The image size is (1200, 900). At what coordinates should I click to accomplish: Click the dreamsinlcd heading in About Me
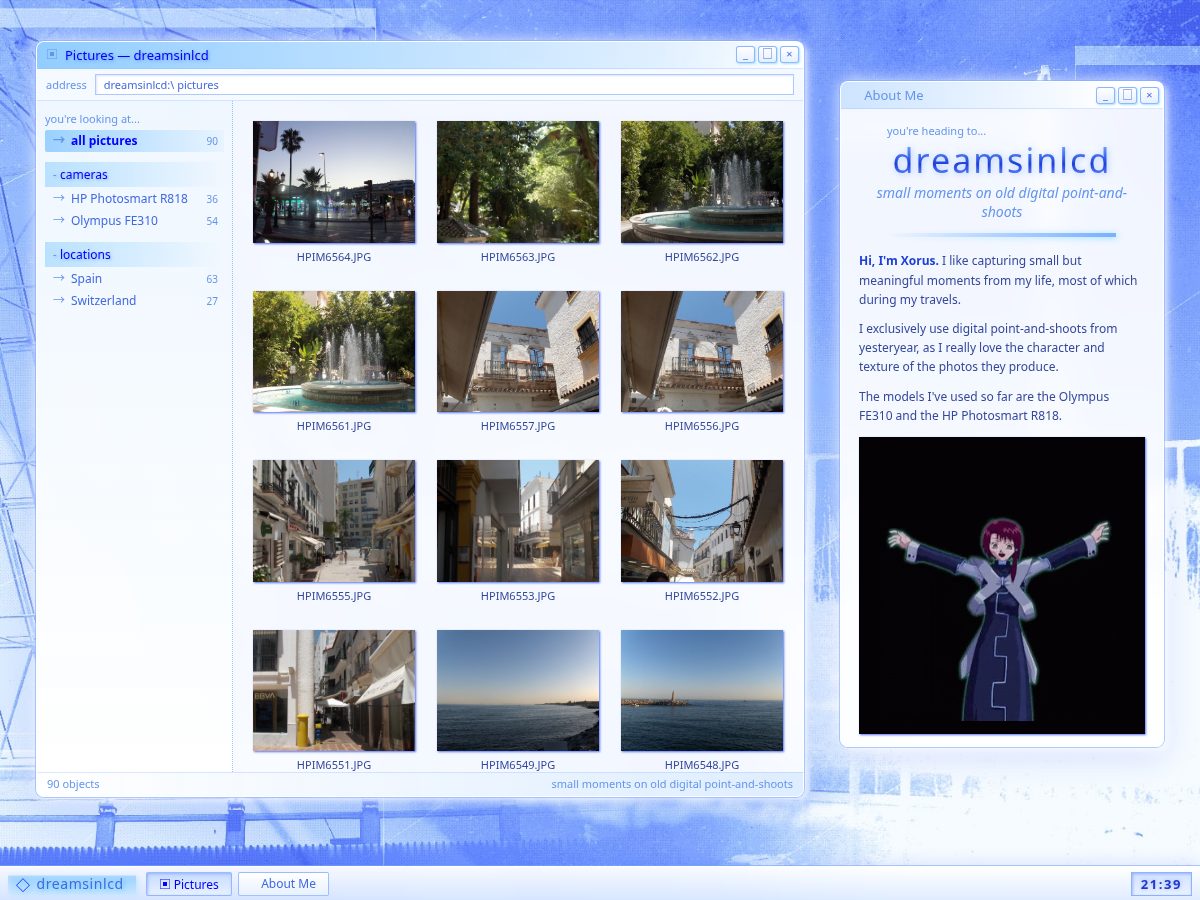click(x=1001, y=160)
